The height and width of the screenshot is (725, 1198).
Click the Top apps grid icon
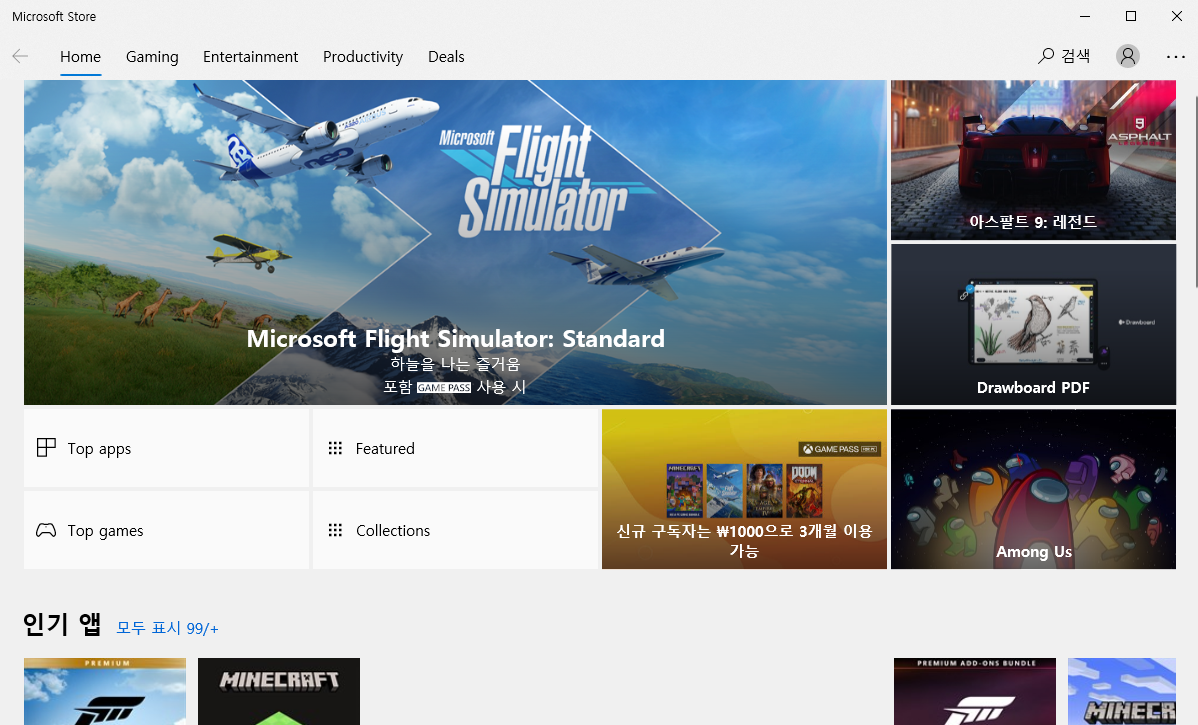[47, 448]
